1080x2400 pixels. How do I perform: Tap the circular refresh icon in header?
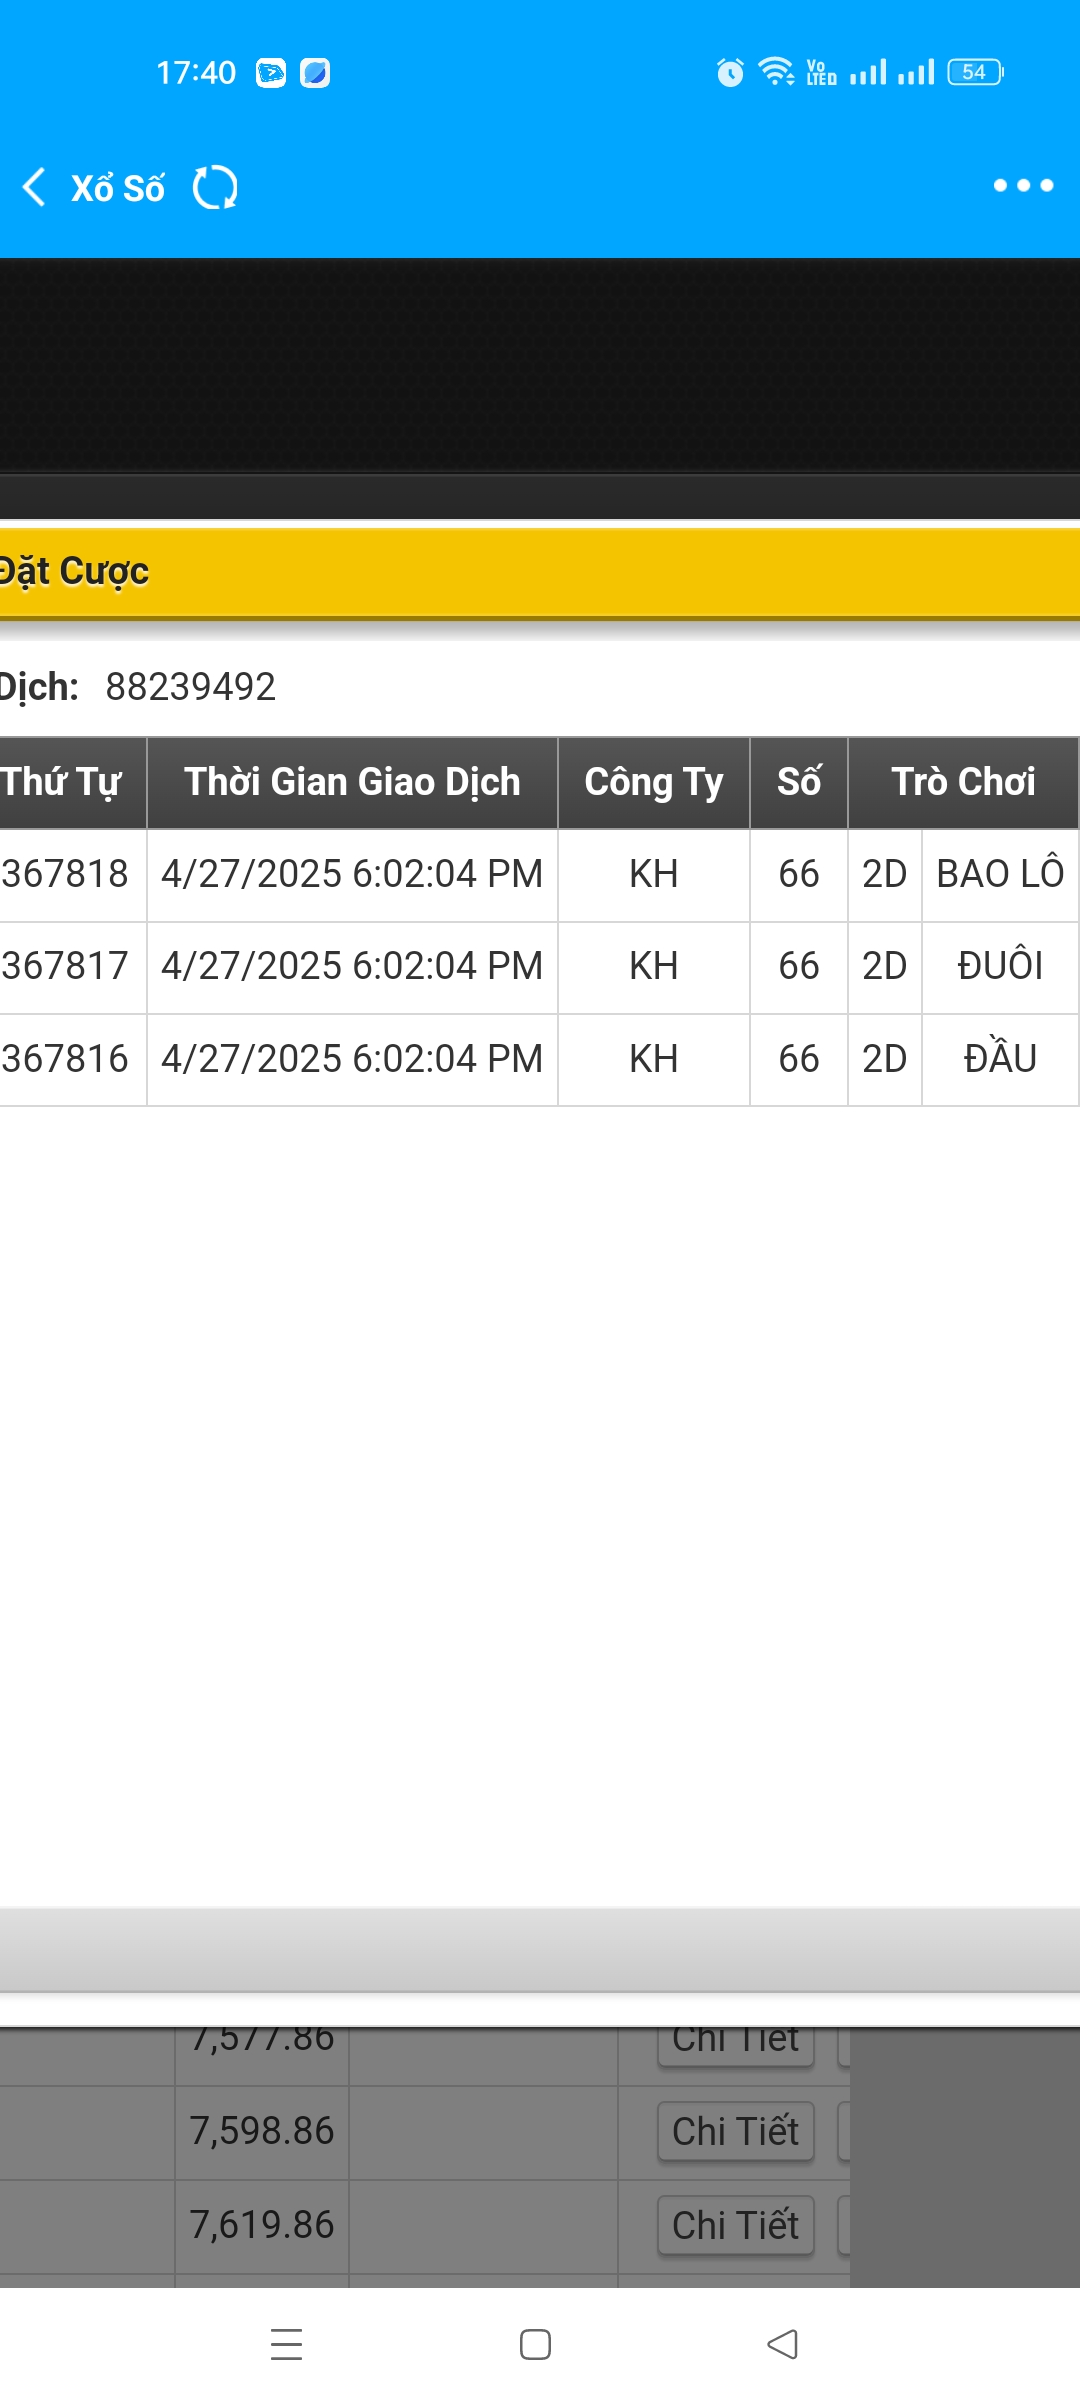click(x=215, y=187)
